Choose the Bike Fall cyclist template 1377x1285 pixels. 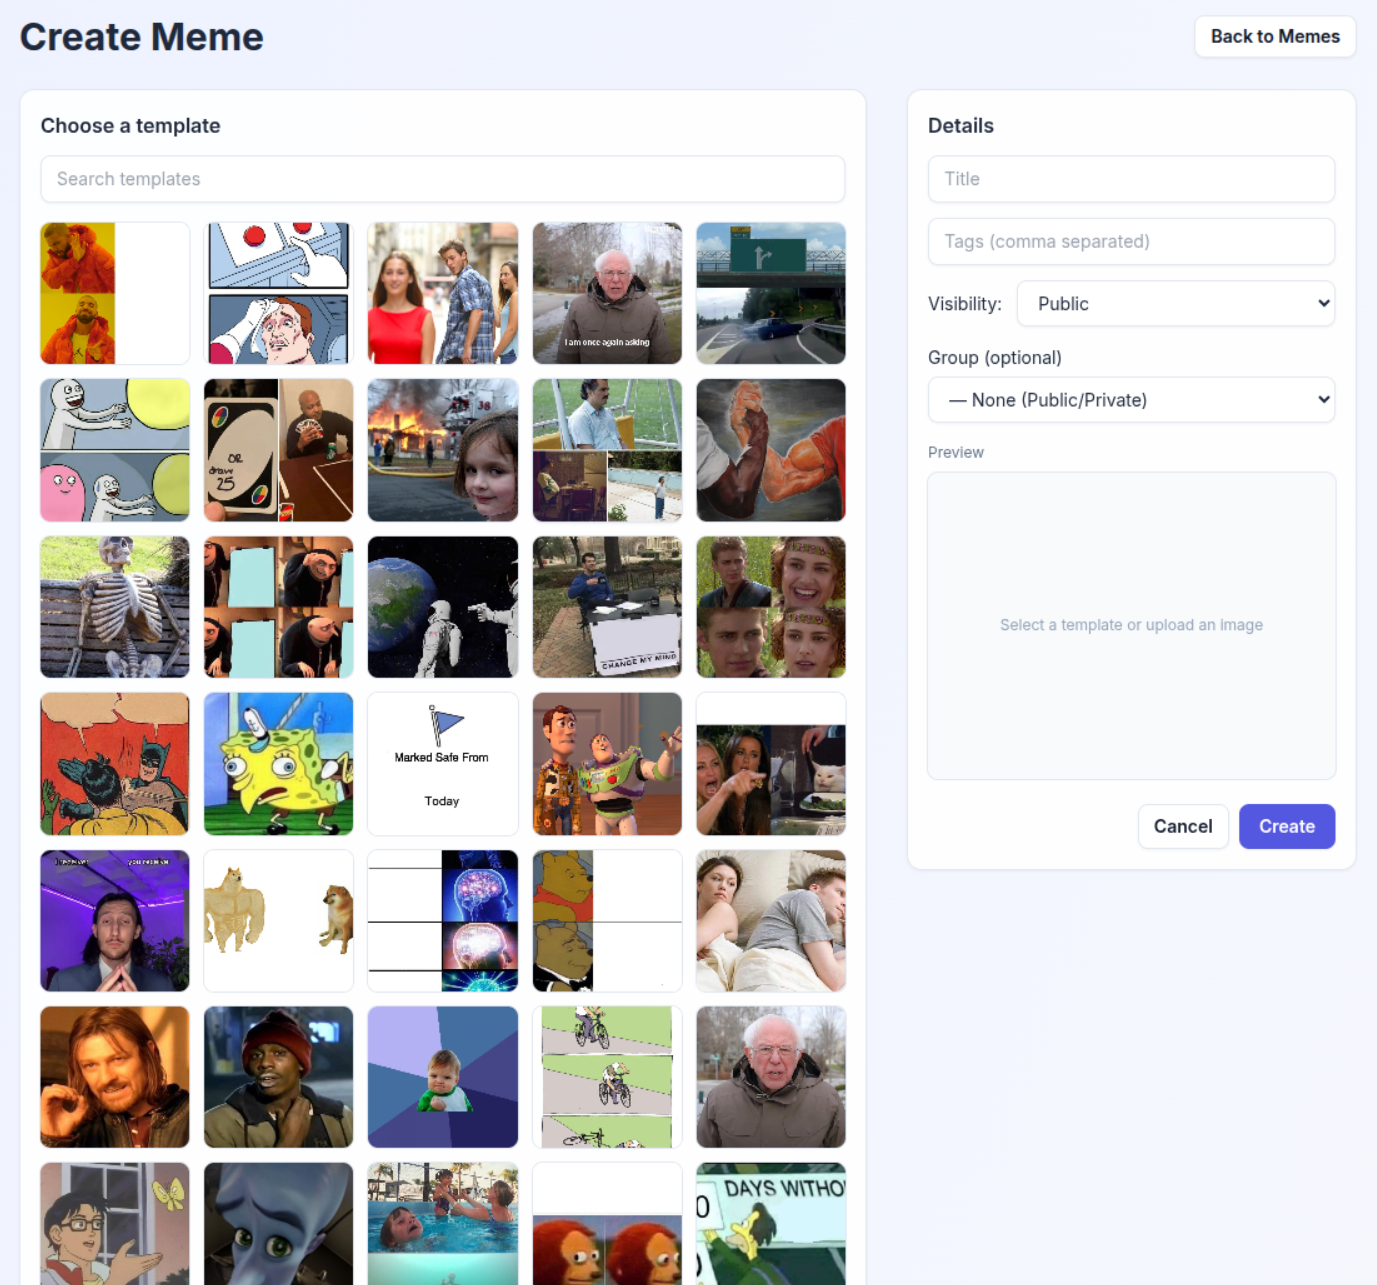pos(607,1077)
